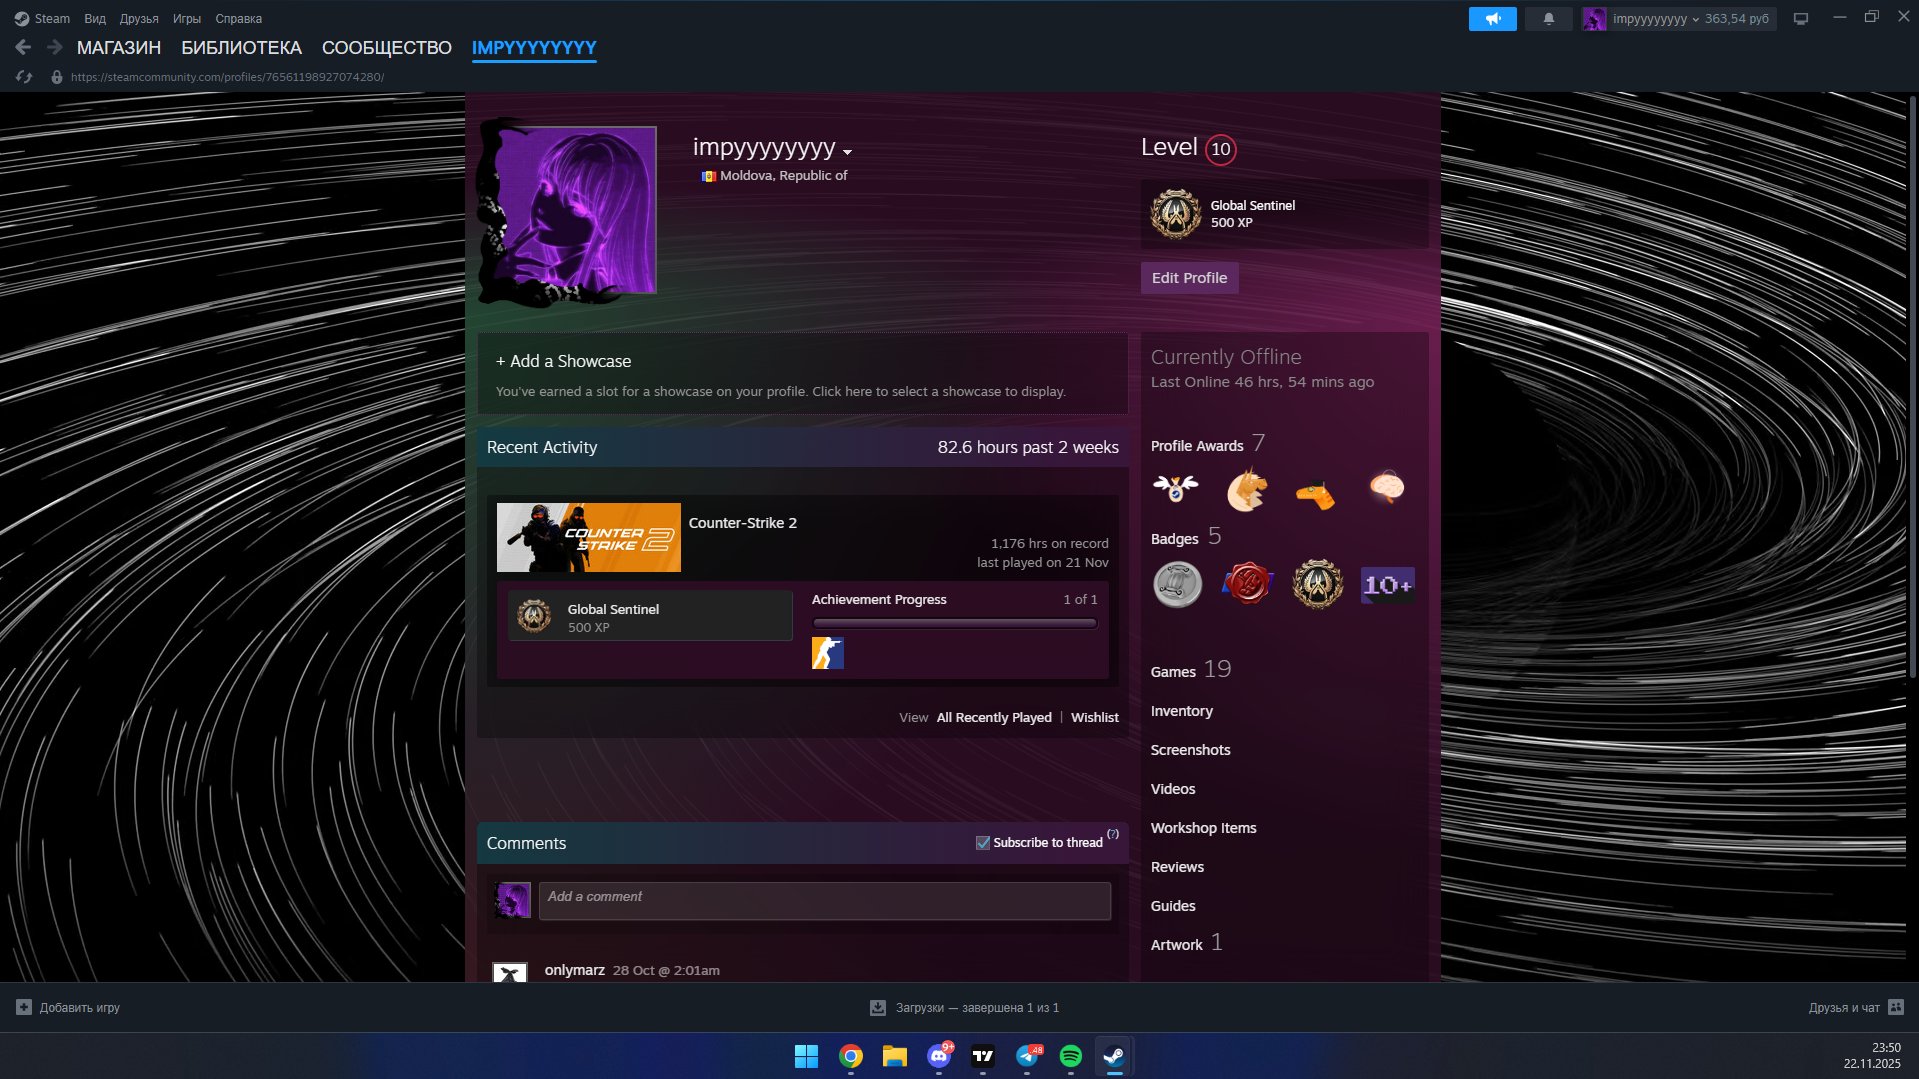Open the notifications bell
1919x1079 pixels.
[1548, 19]
